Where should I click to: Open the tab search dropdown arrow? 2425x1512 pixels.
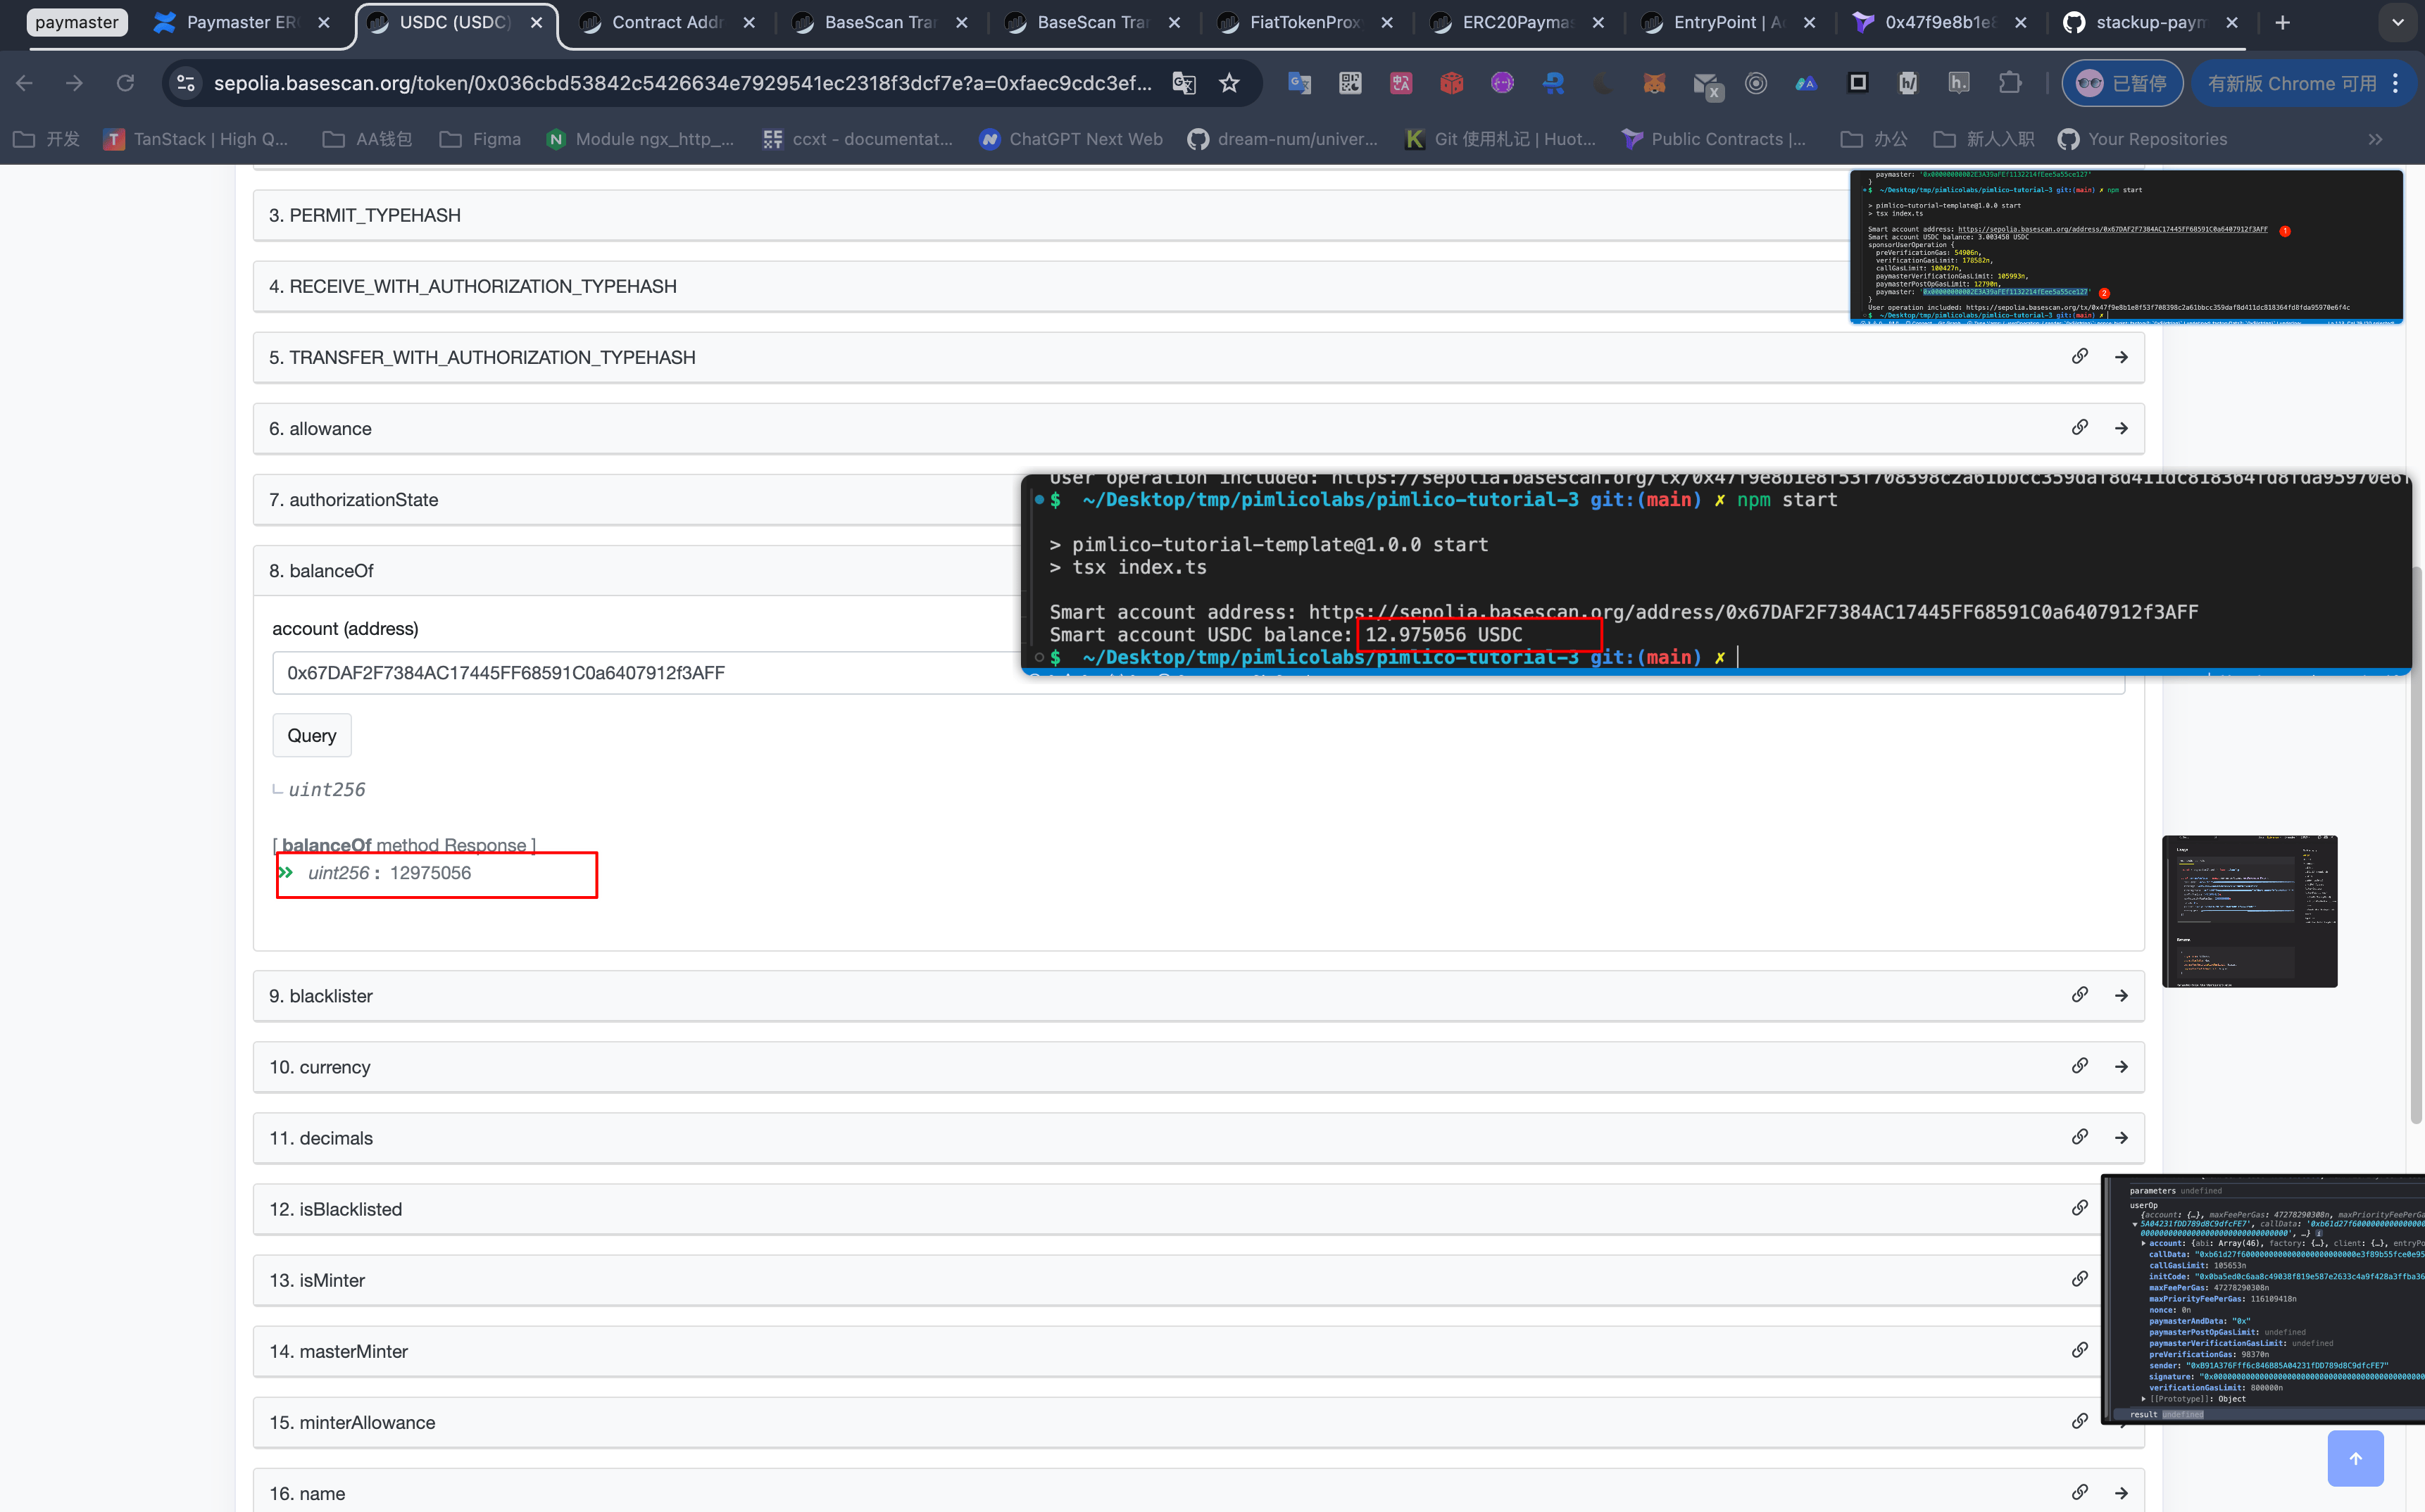pyautogui.click(x=2397, y=22)
